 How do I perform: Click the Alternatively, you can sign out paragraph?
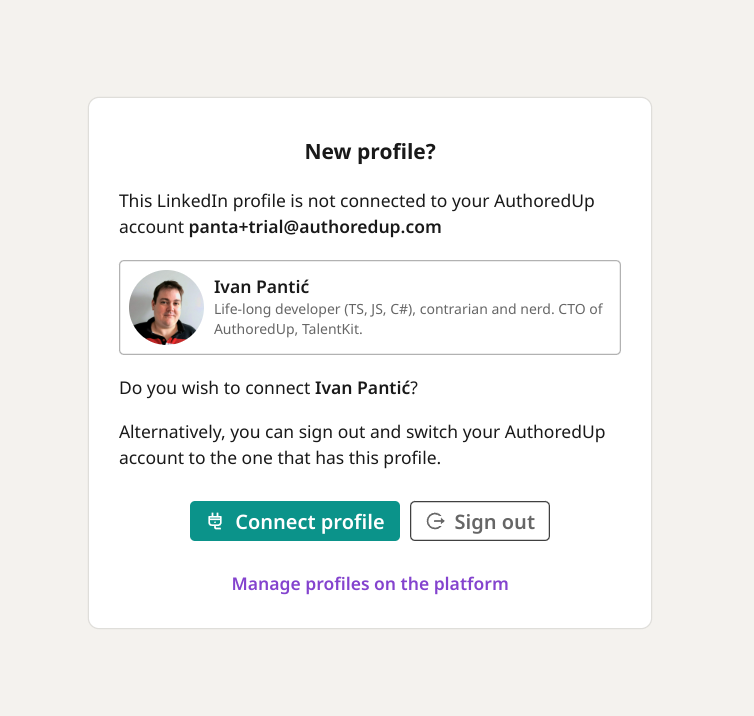coord(362,445)
